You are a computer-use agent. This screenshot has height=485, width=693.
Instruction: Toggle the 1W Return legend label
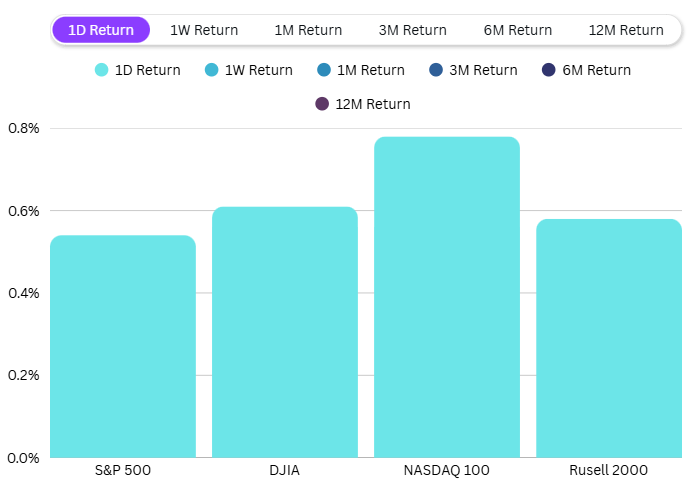point(260,70)
